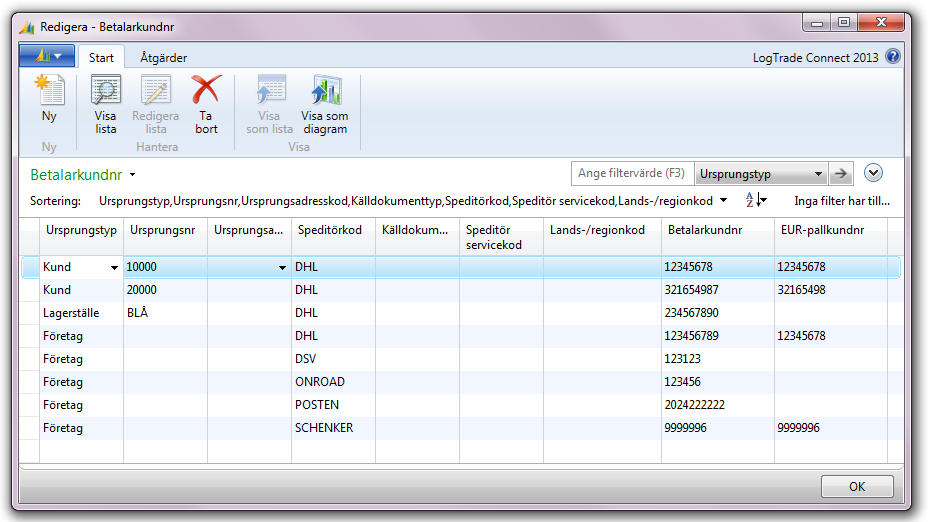Select the POSTEN Speditörkod cell
930x522 pixels.
333,405
